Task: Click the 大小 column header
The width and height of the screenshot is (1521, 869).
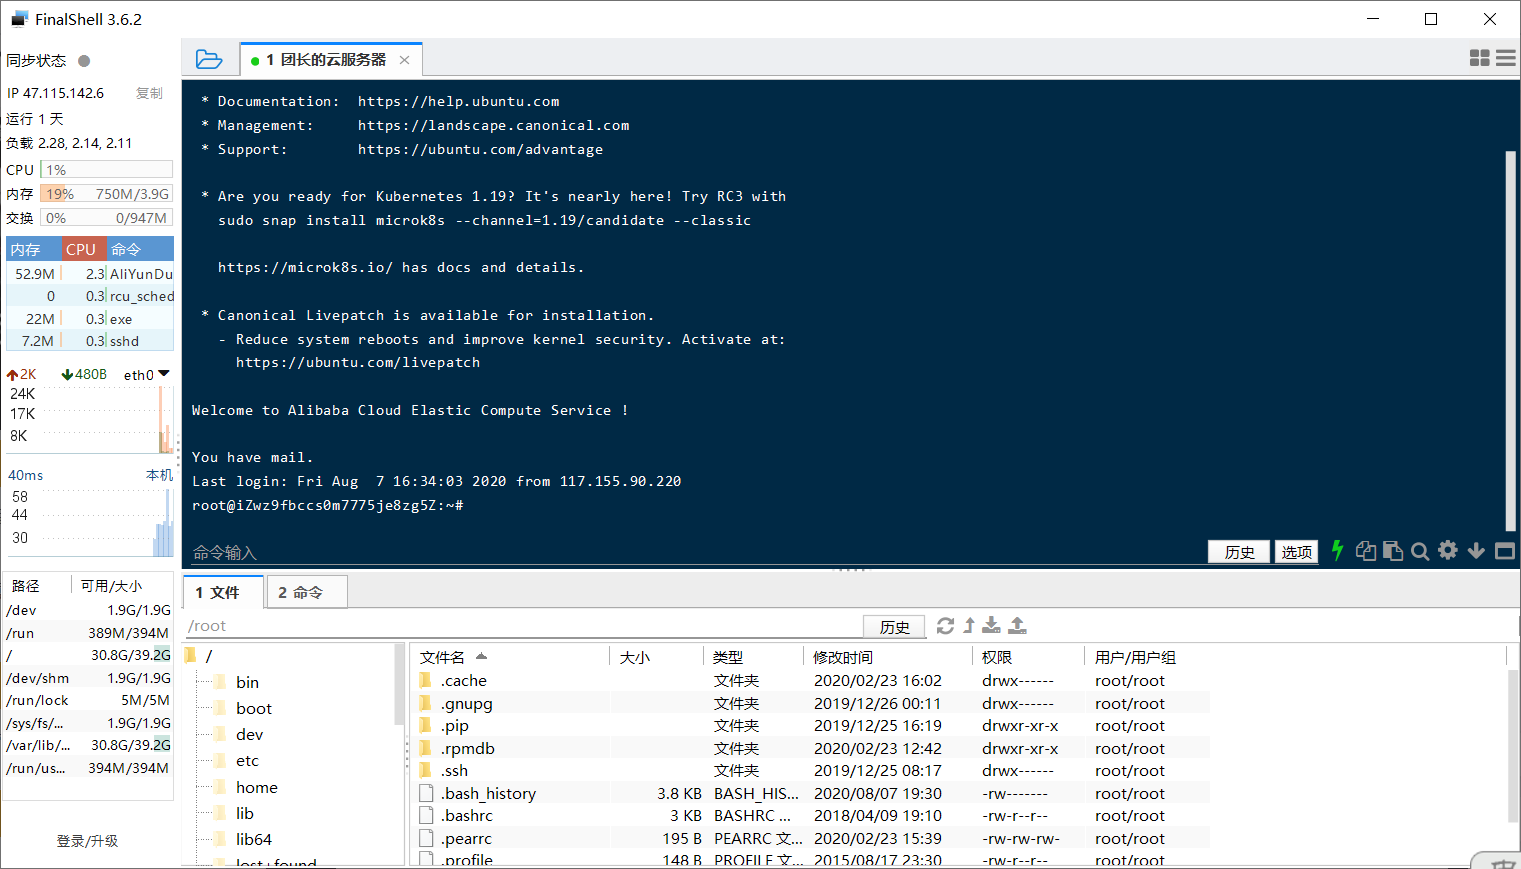Action: (656, 657)
